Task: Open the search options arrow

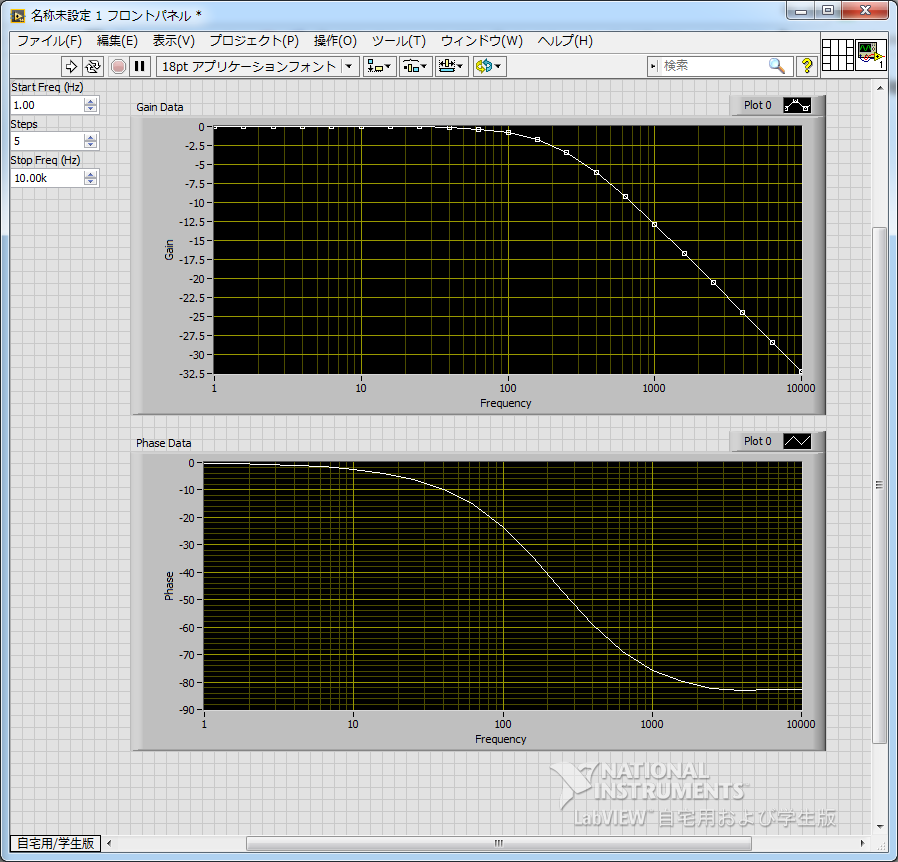Action: 653,66
